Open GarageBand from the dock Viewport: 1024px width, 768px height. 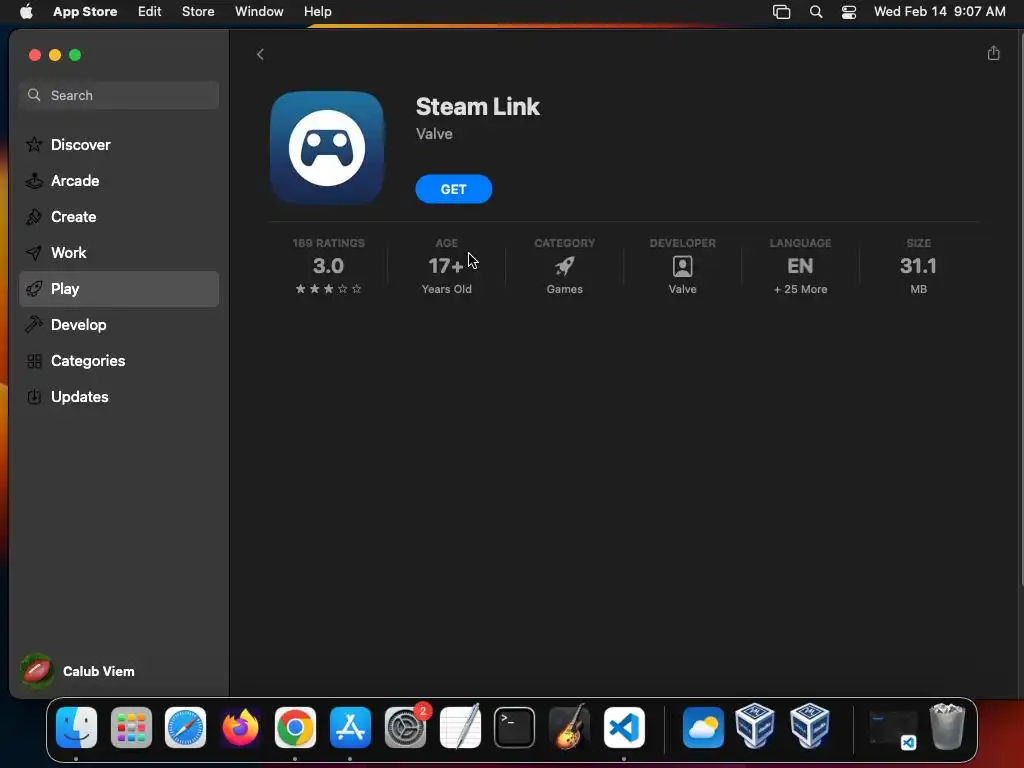tap(569, 727)
